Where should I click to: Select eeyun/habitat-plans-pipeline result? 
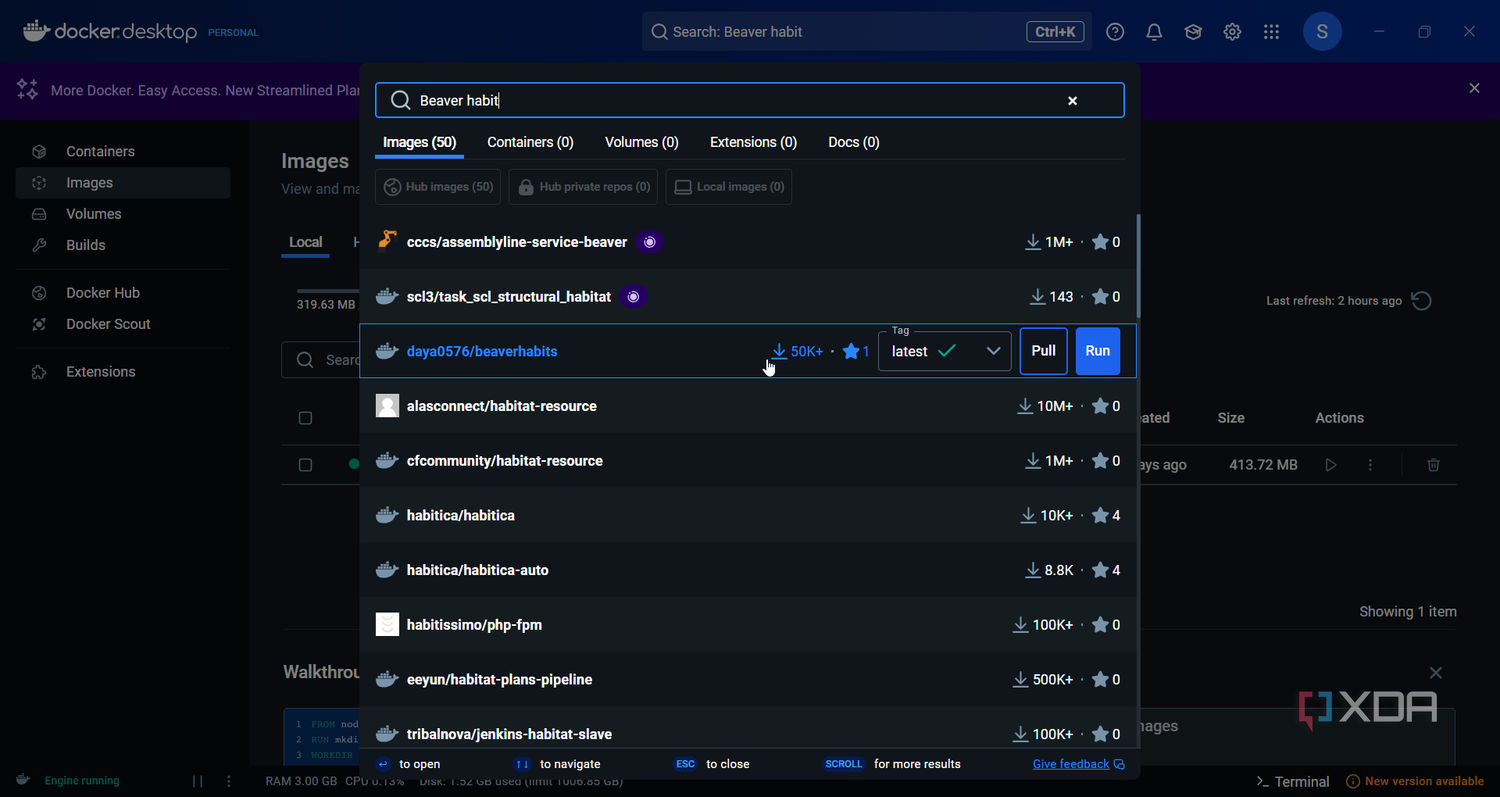tap(748, 679)
